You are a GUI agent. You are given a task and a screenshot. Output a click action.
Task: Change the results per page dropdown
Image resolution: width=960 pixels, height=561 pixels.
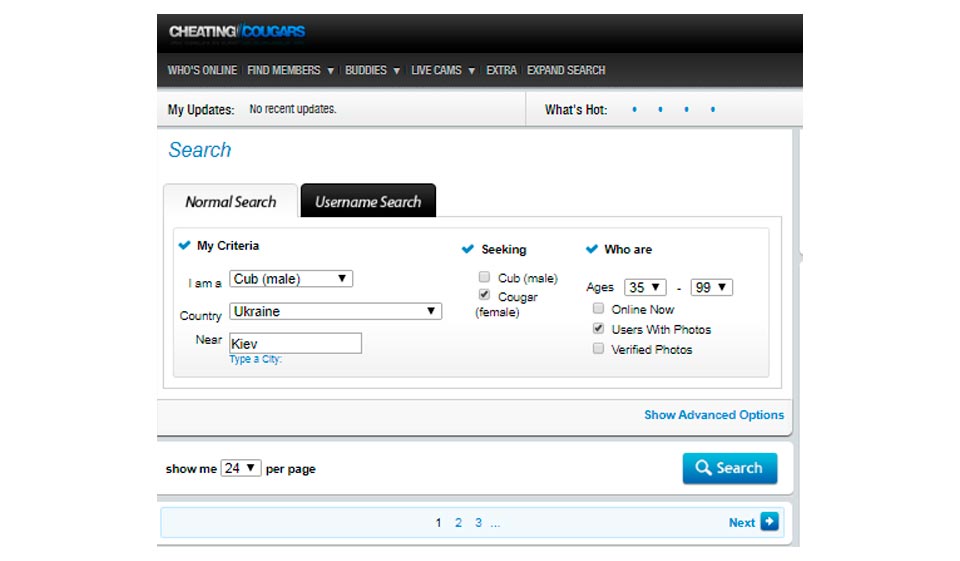(241, 468)
